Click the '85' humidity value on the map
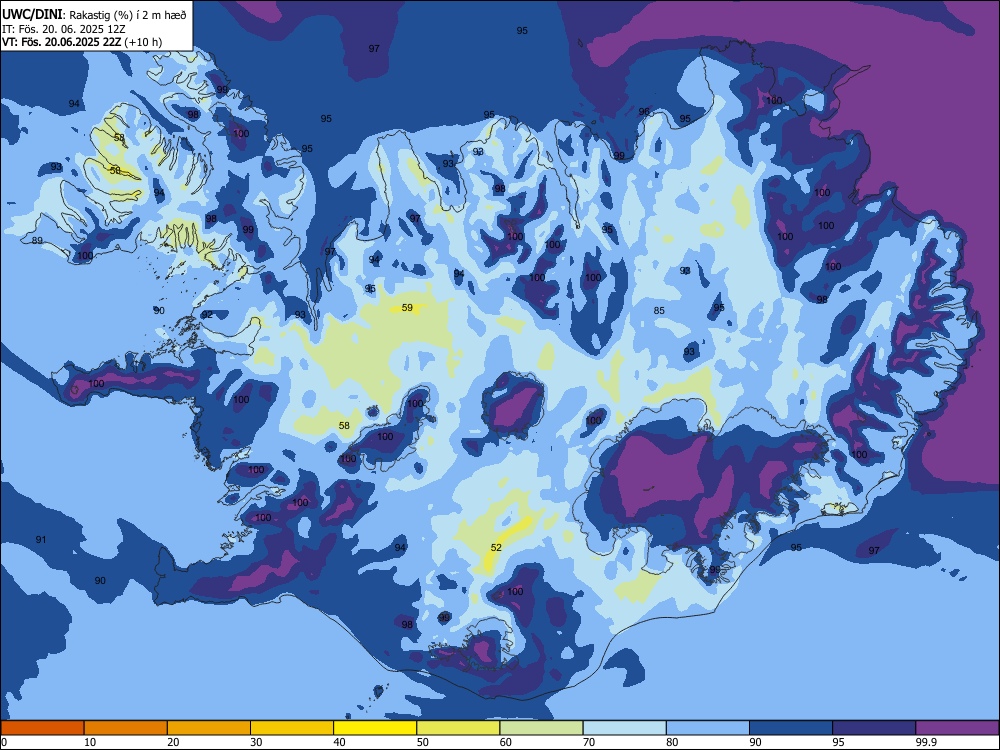This screenshot has width=1000, height=750. pos(659,311)
